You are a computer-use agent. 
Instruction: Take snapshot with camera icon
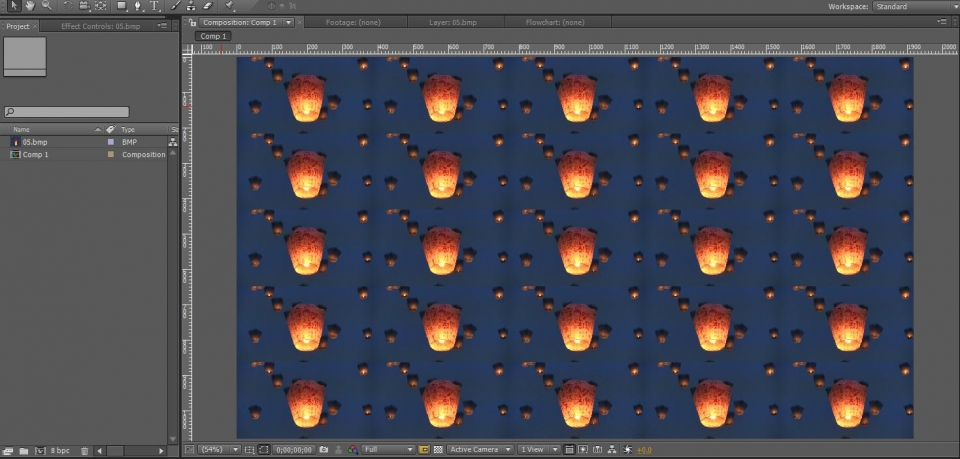click(x=324, y=450)
